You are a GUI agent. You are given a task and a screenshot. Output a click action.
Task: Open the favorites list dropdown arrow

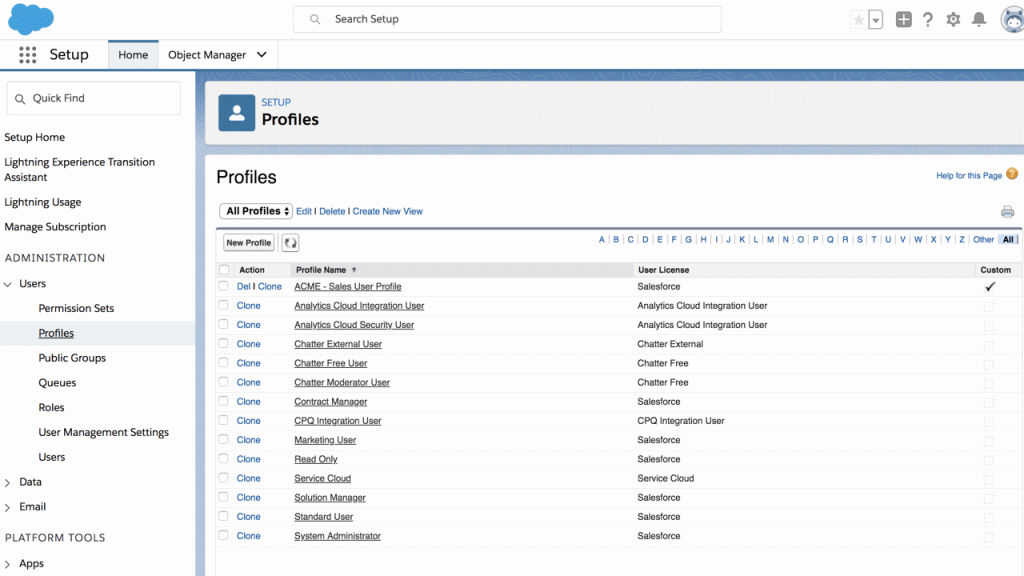[876, 20]
